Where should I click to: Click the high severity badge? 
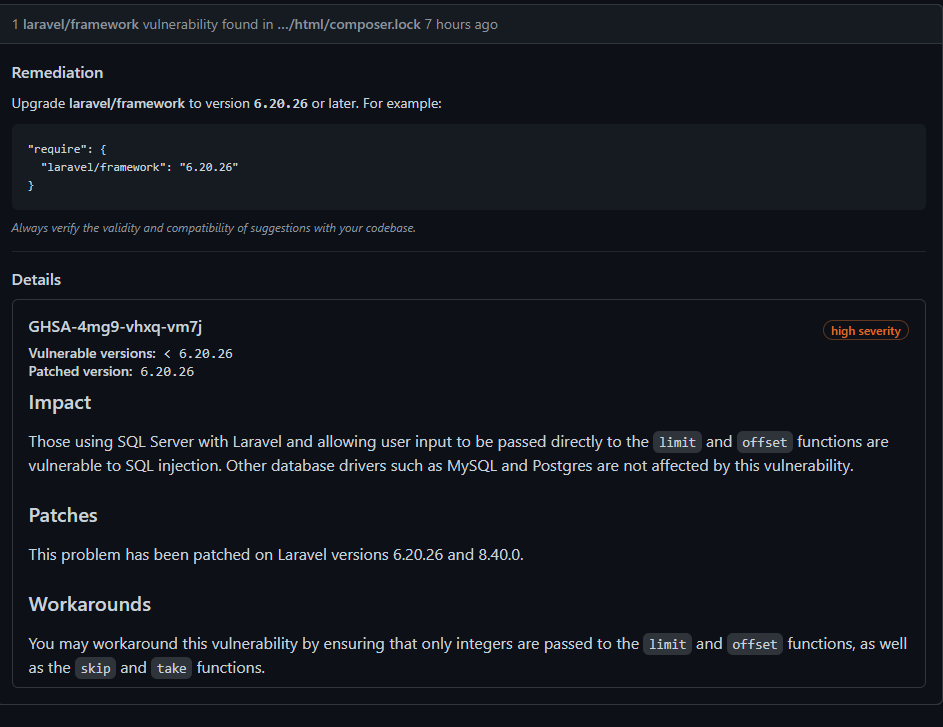[865, 331]
